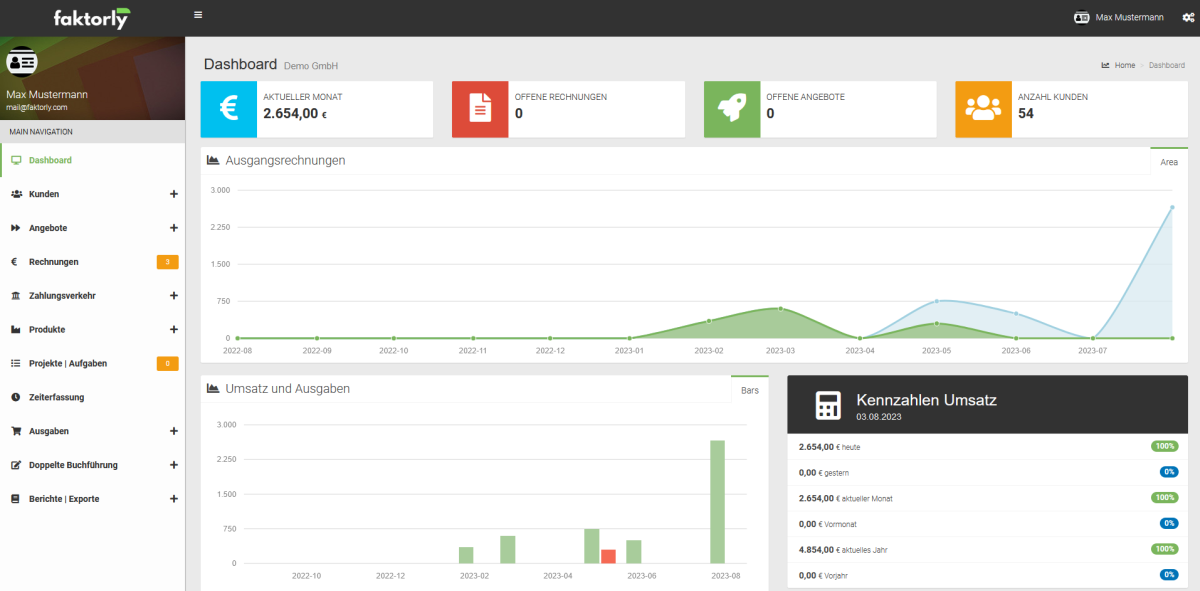Click the red document invoices icon
This screenshot has width=1200, height=591.
(480, 109)
